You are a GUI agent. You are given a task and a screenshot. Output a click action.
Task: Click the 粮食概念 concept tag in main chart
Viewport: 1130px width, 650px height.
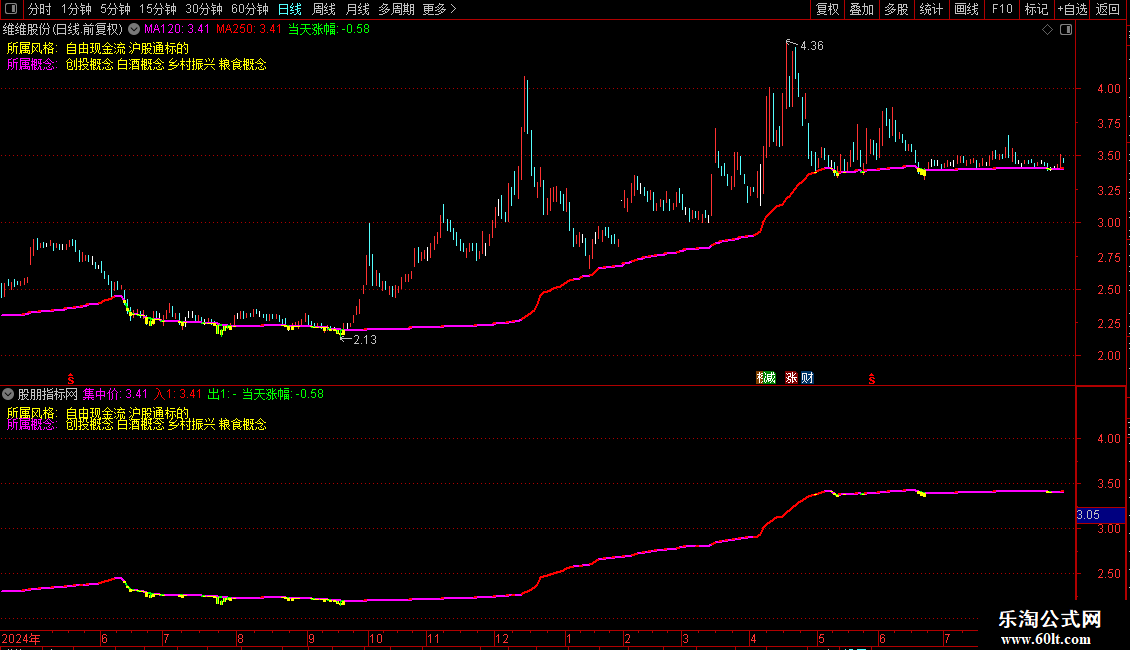(243, 64)
